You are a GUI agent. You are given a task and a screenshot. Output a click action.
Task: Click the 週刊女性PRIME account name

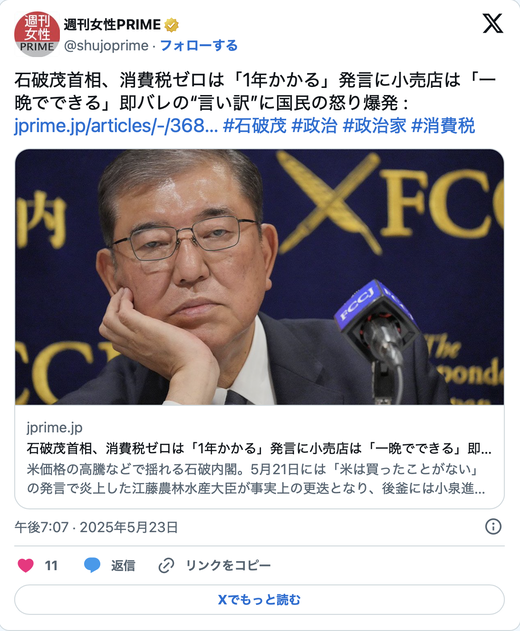112,25
